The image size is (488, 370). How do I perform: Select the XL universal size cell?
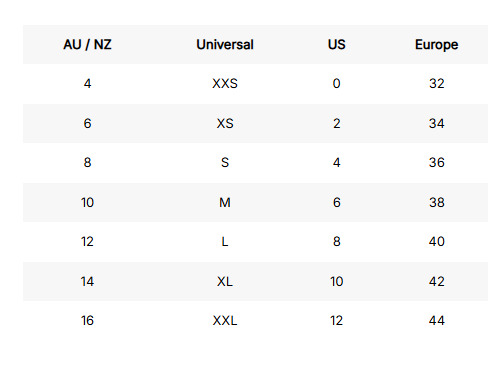click(225, 281)
